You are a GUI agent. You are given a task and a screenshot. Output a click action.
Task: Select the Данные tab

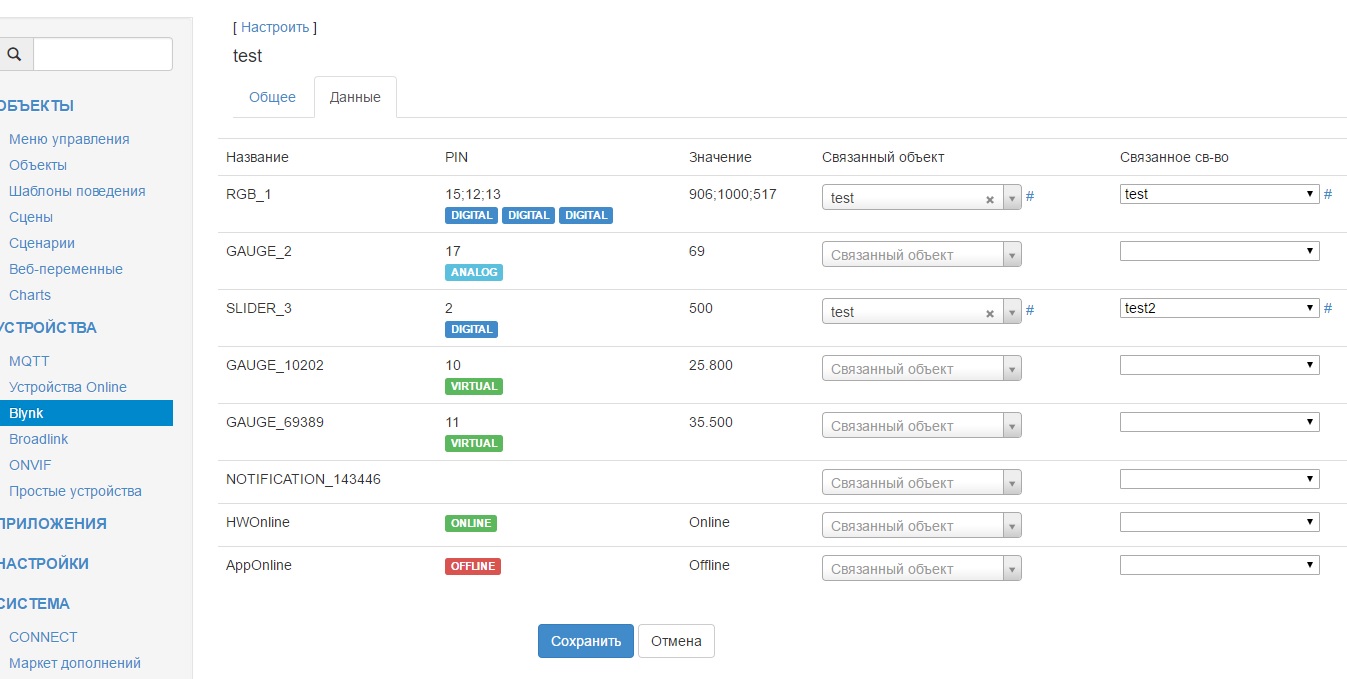point(355,97)
